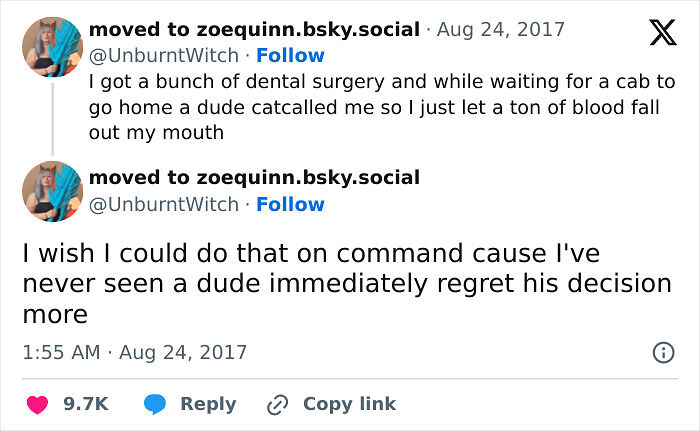Viewport: 700px width, 431px height.
Task: Select the Copy link text
Action: coord(349,404)
